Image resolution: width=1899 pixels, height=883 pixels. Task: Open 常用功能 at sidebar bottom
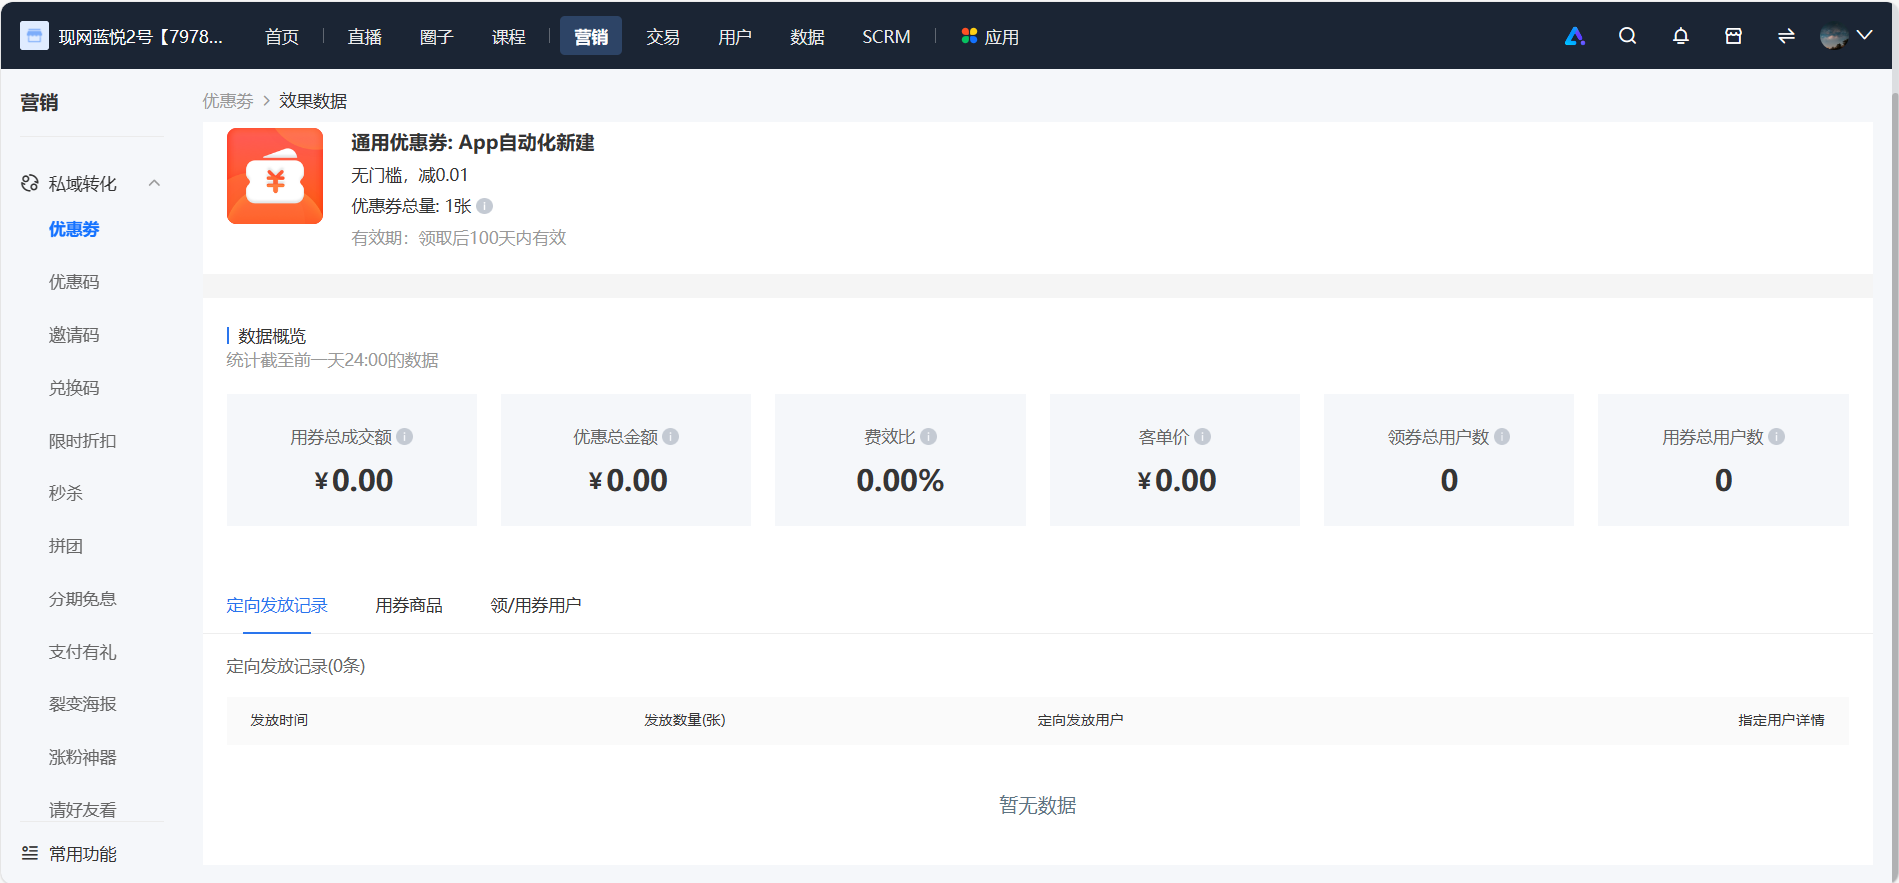tap(83, 854)
